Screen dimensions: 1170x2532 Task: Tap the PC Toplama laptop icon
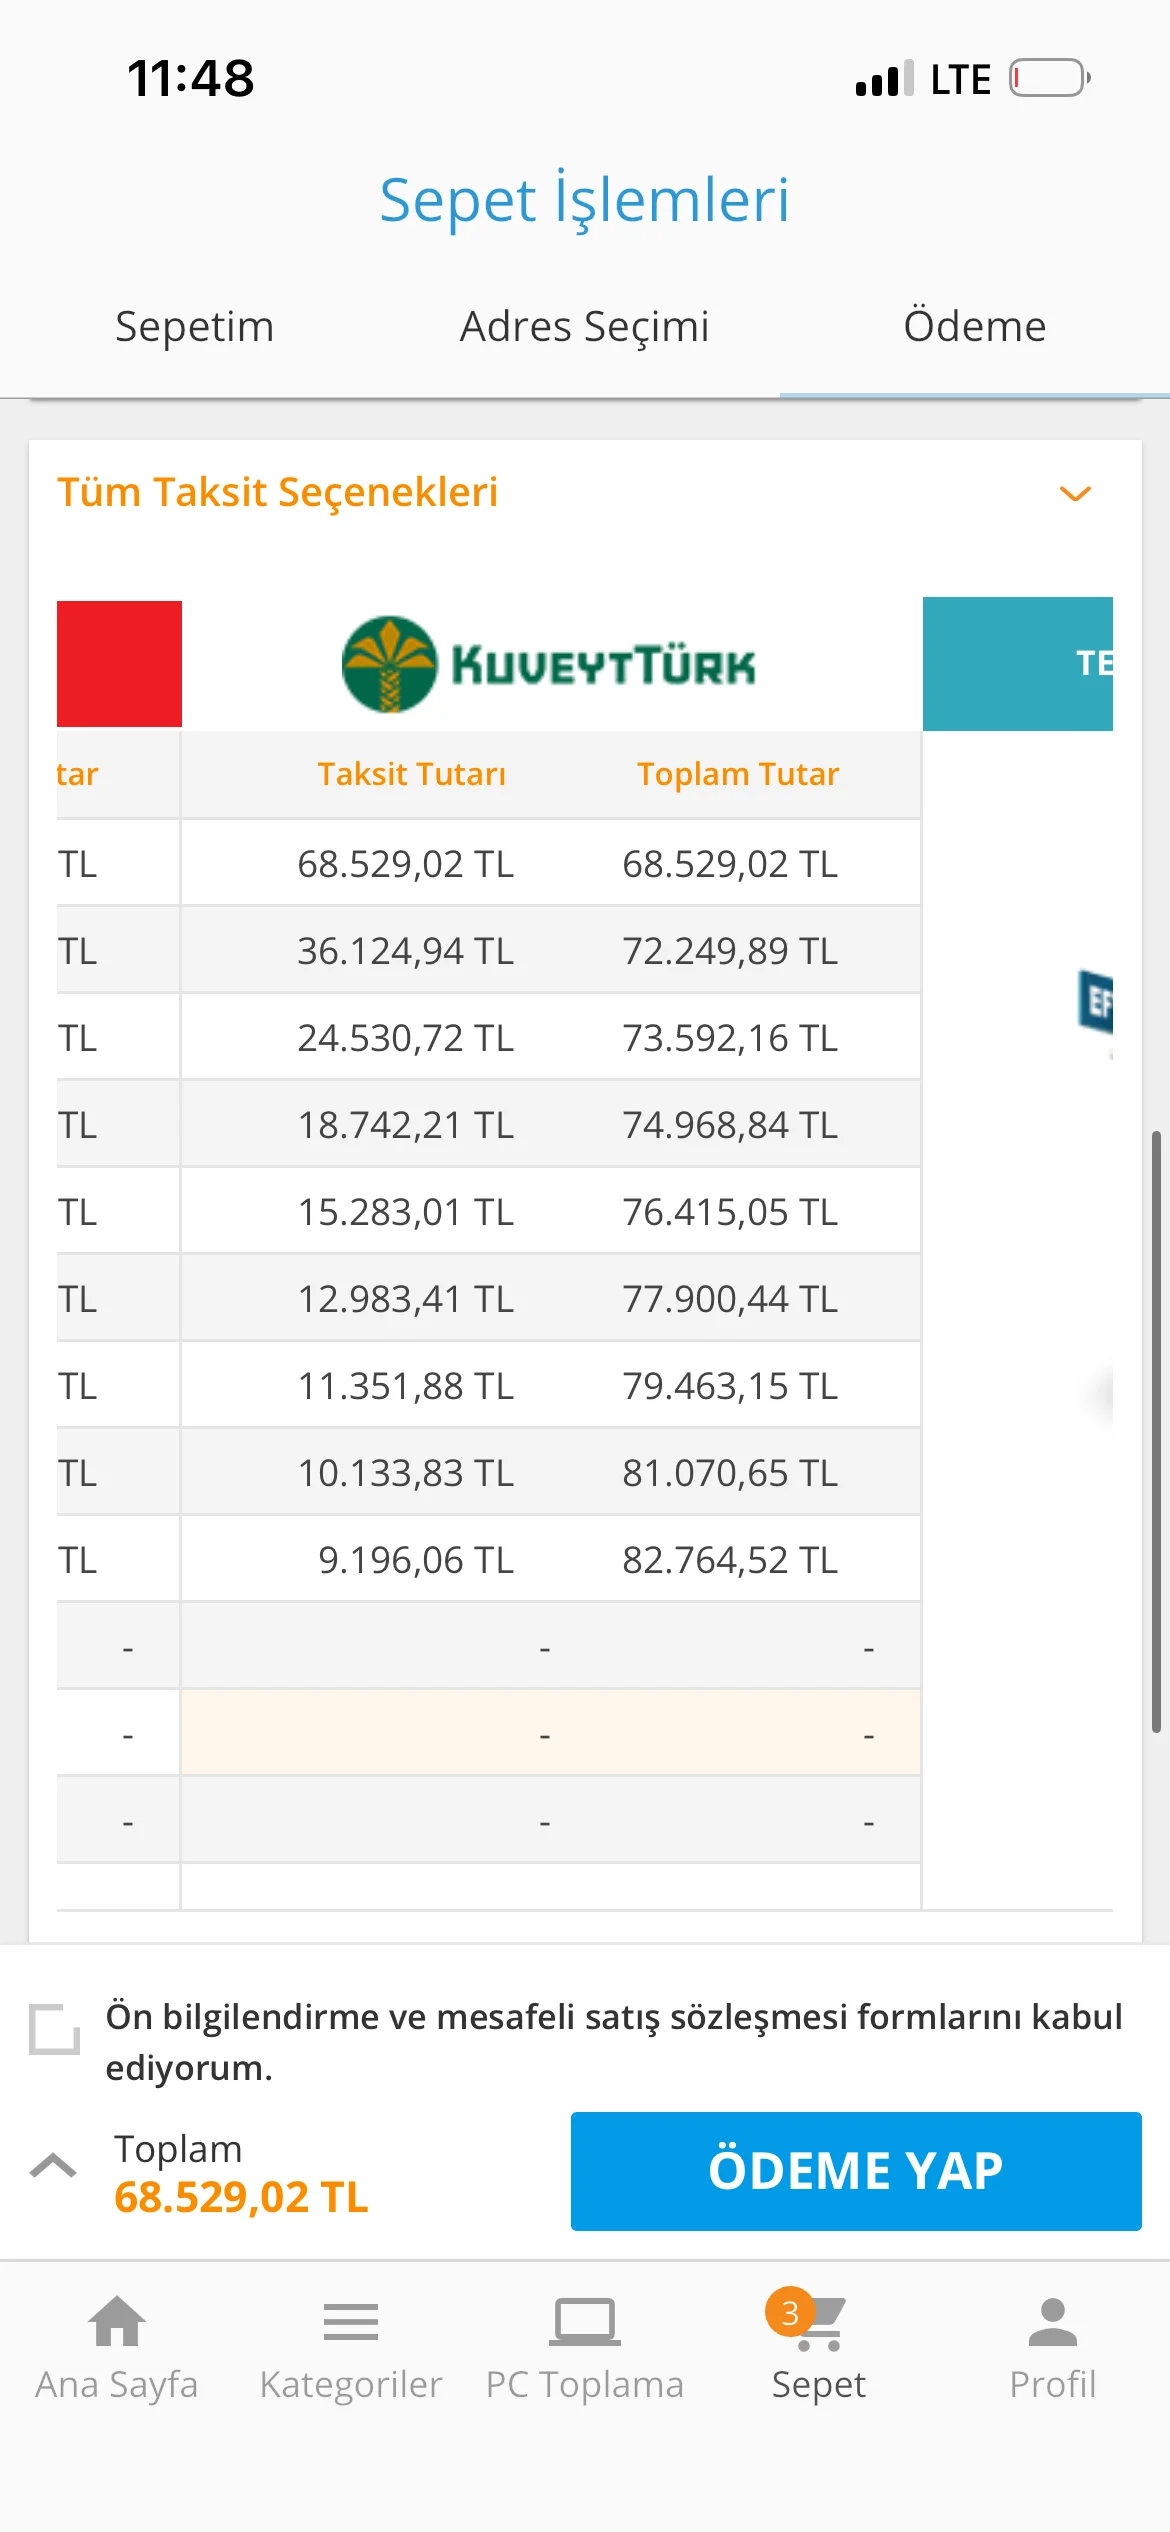585,2321
